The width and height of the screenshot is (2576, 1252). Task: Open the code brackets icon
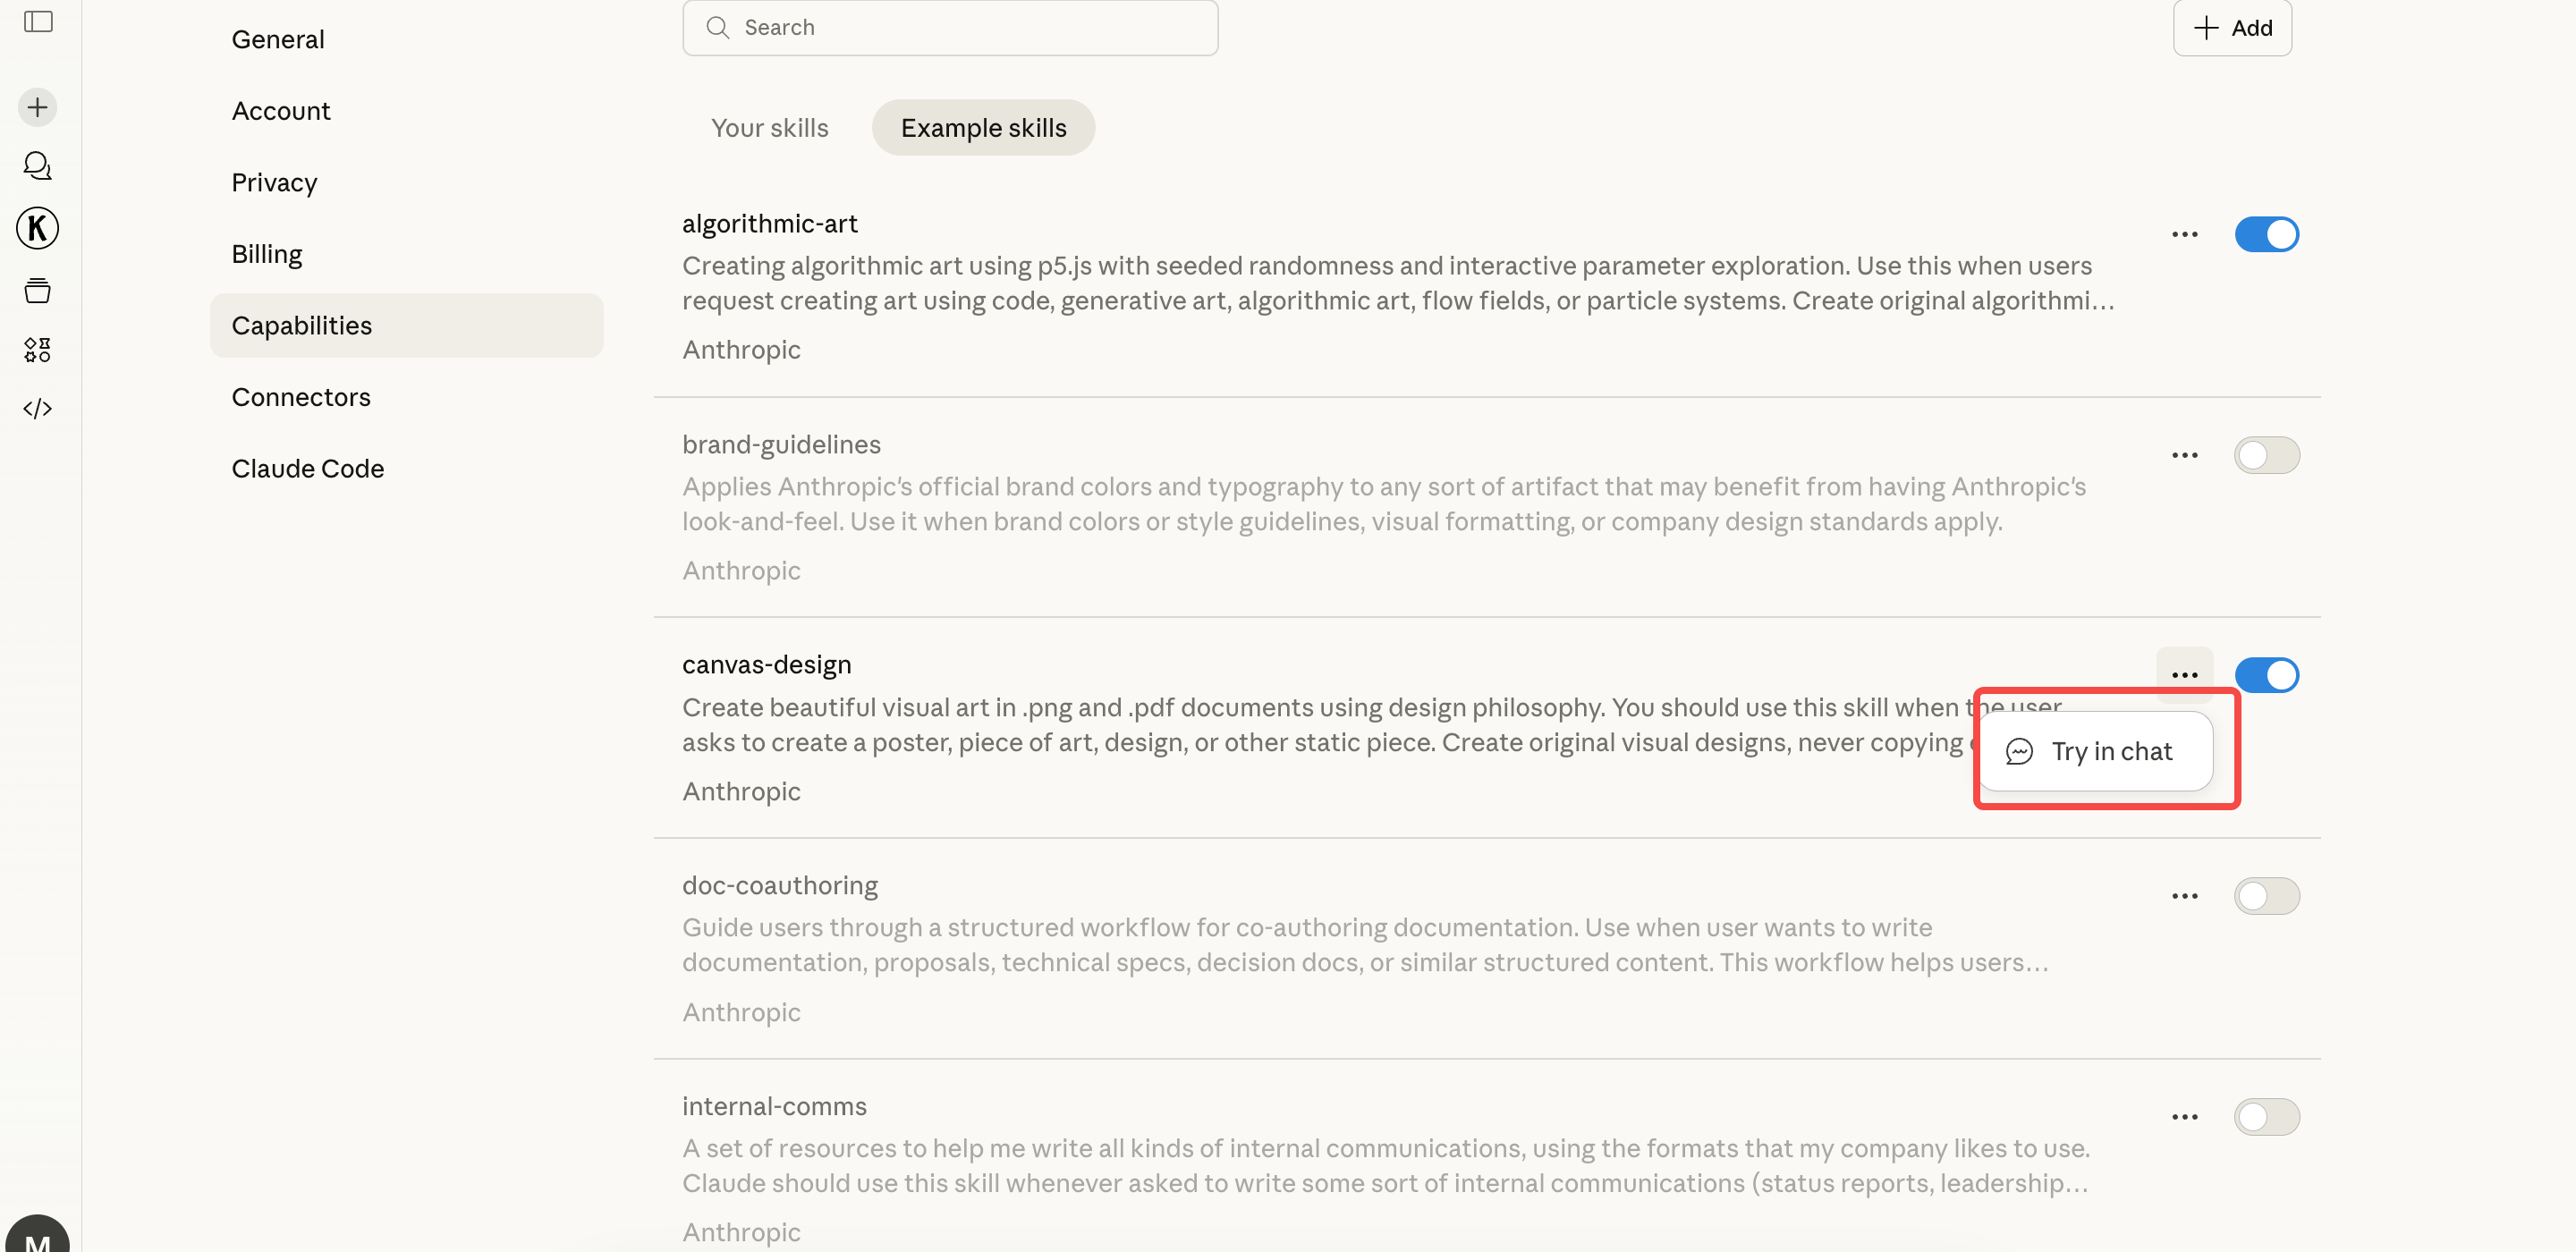38,409
